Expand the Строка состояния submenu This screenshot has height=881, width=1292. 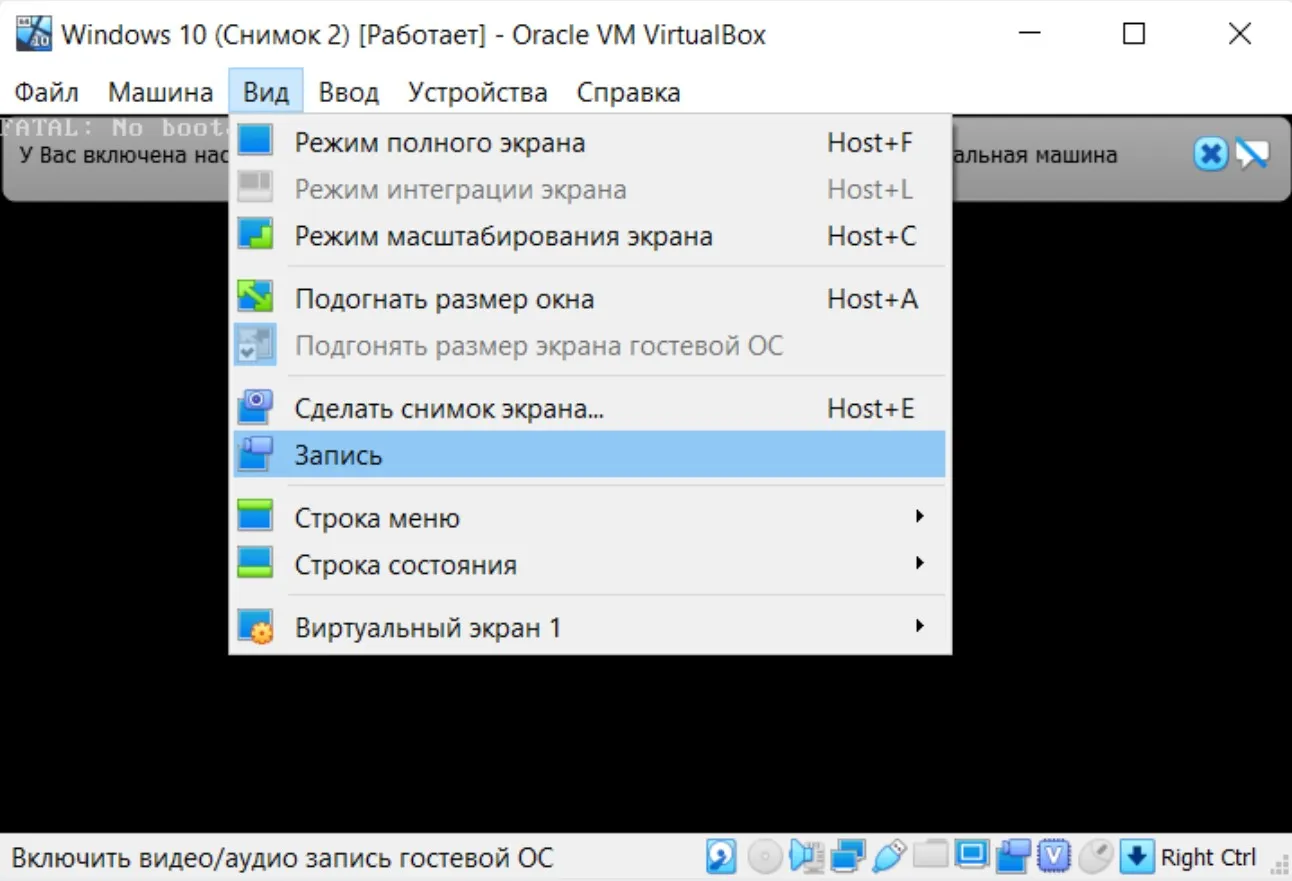coord(588,565)
